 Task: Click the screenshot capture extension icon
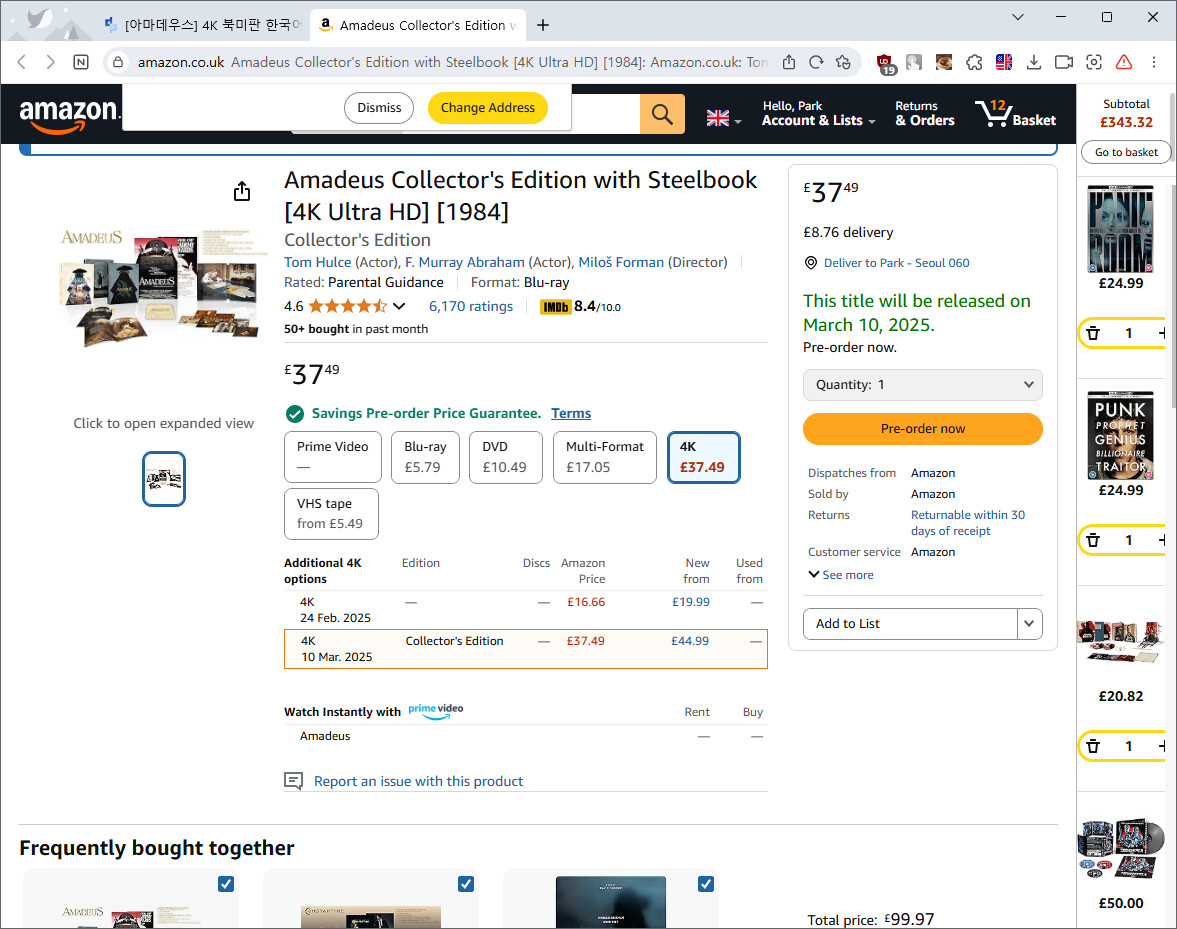(x=1094, y=62)
